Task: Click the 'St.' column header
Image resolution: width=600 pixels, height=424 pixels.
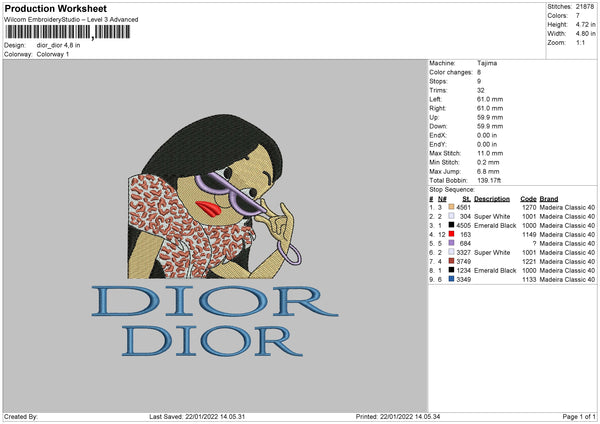Action: pos(466,199)
